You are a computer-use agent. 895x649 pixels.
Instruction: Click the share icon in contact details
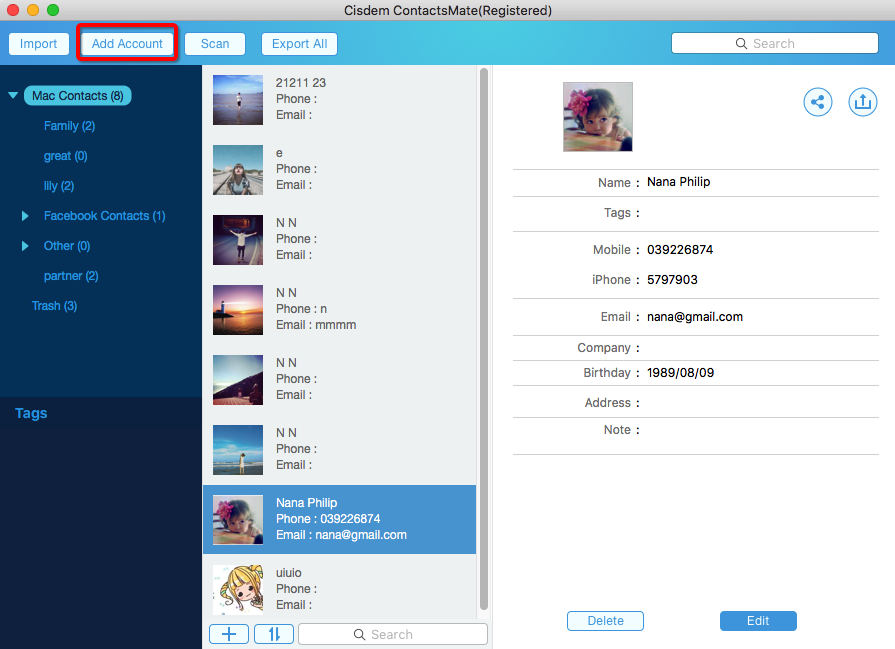[x=818, y=102]
